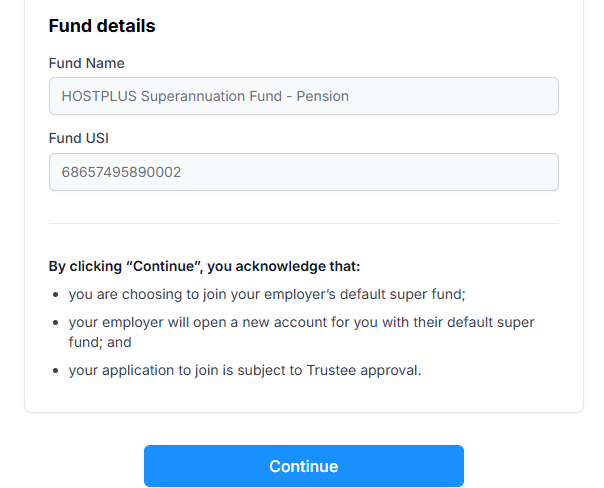Click the number 68657495890002
Image resolution: width=604 pixels, height=488 pixels.
click(x=121, y=172)
